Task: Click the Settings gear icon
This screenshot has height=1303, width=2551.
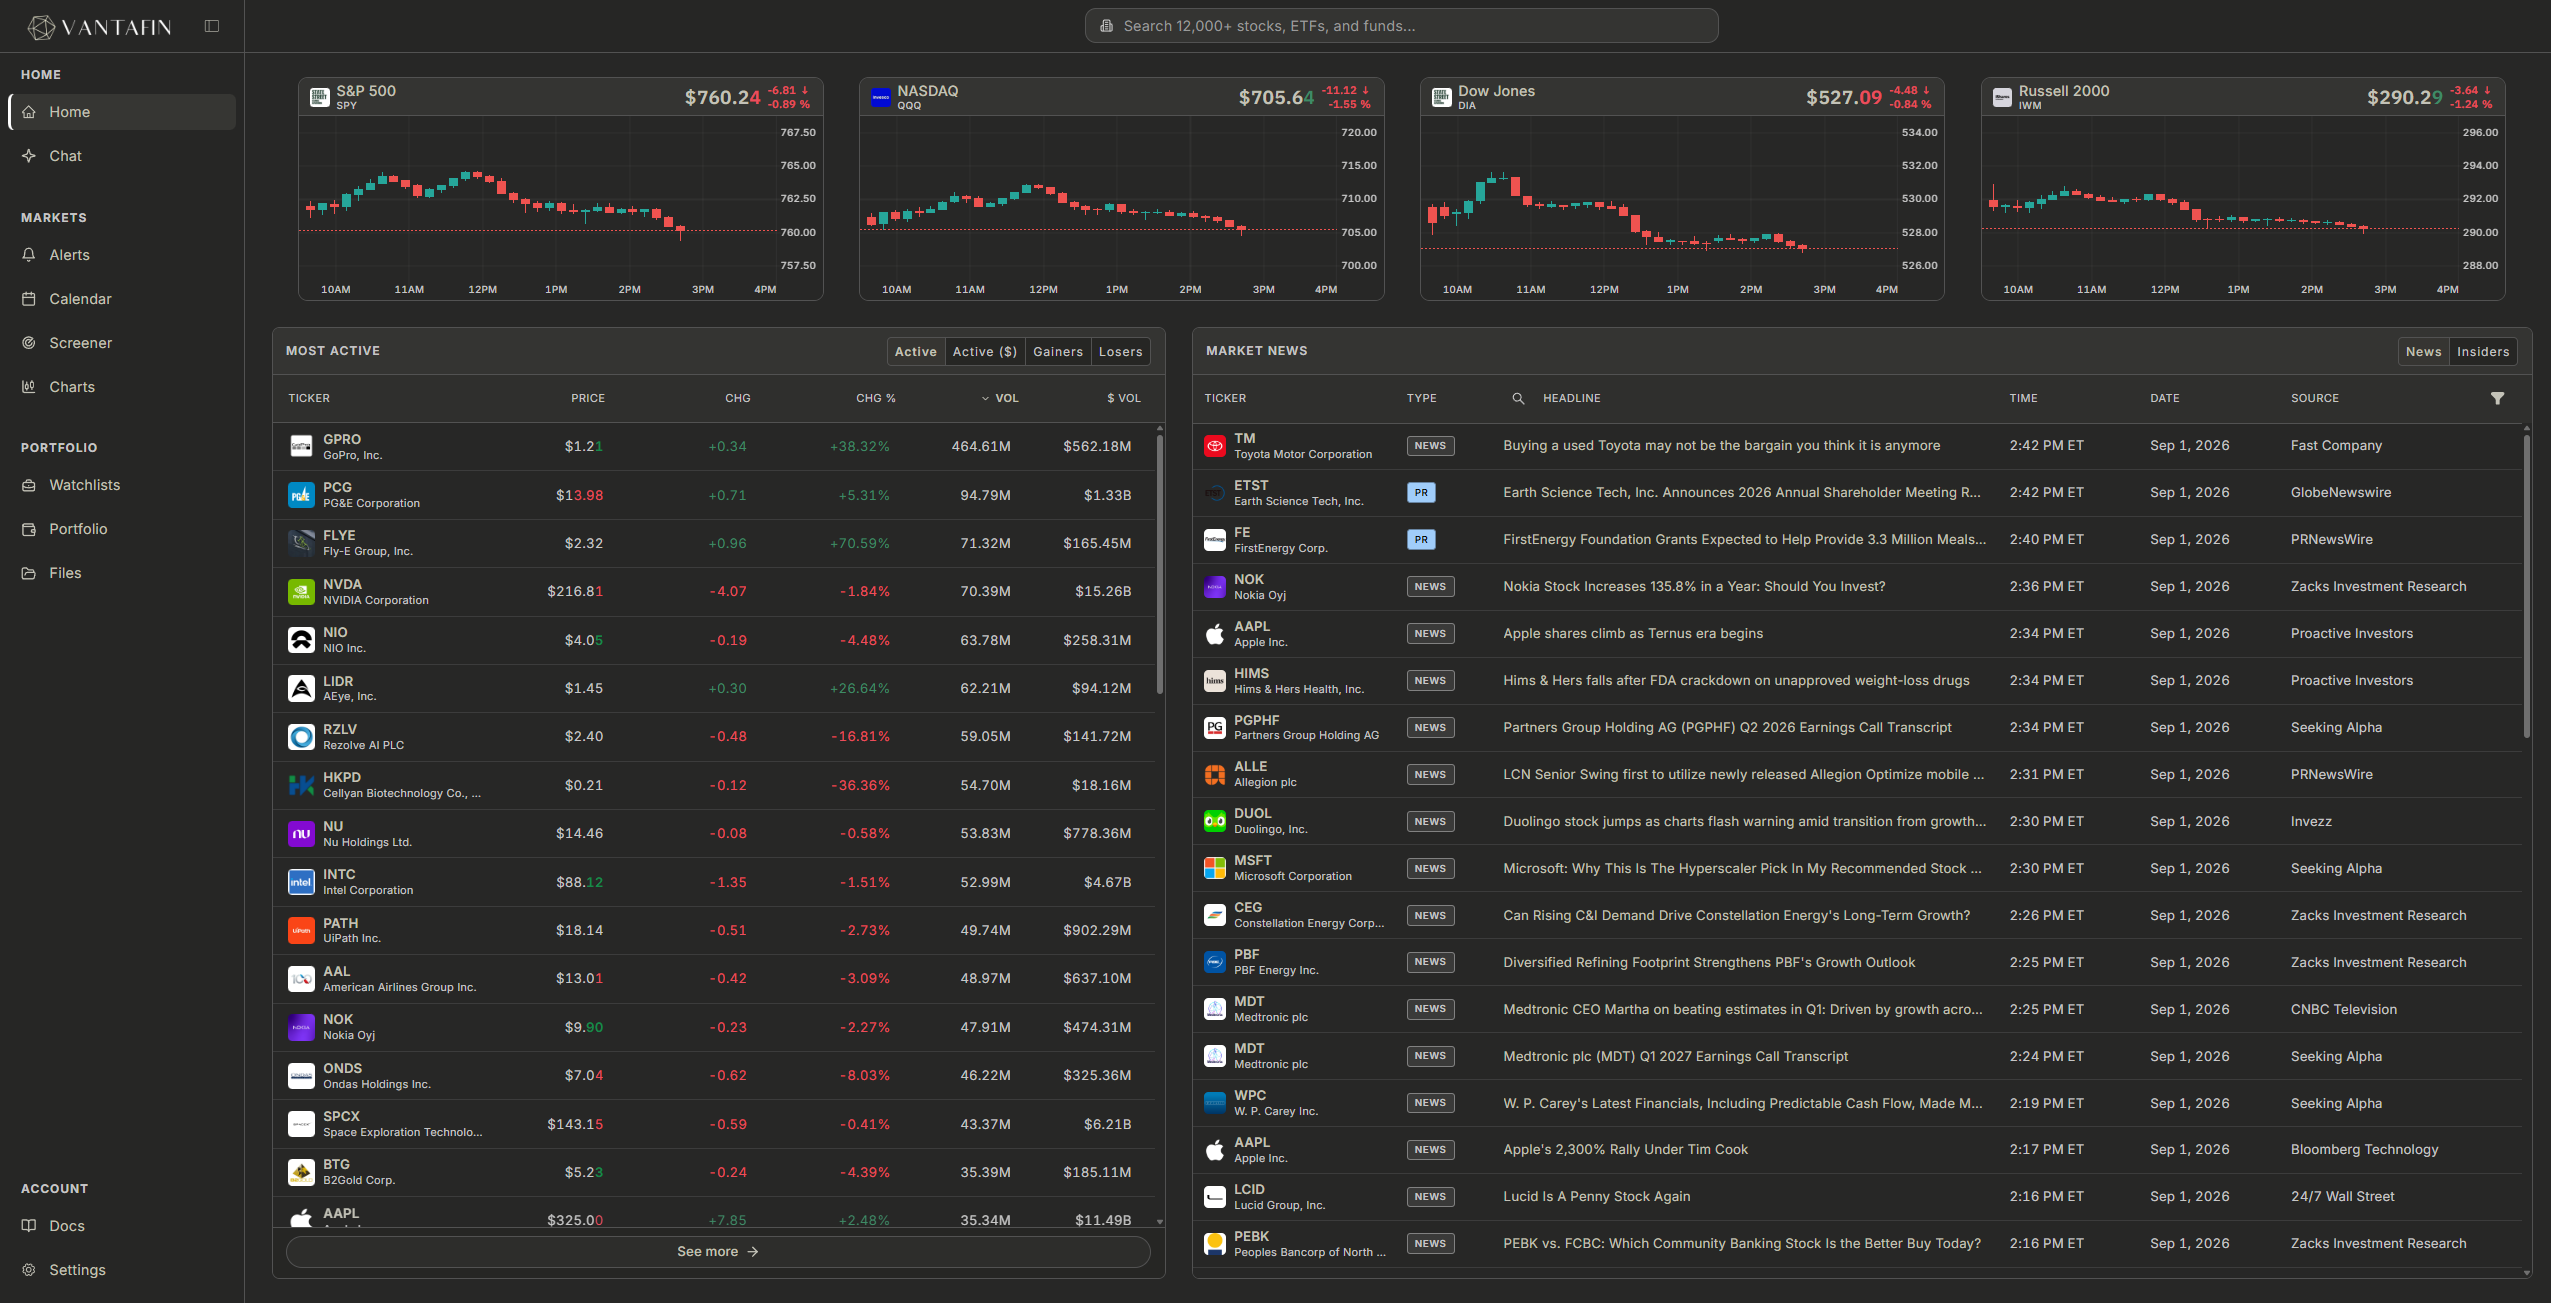Action: coord(29,1270)
